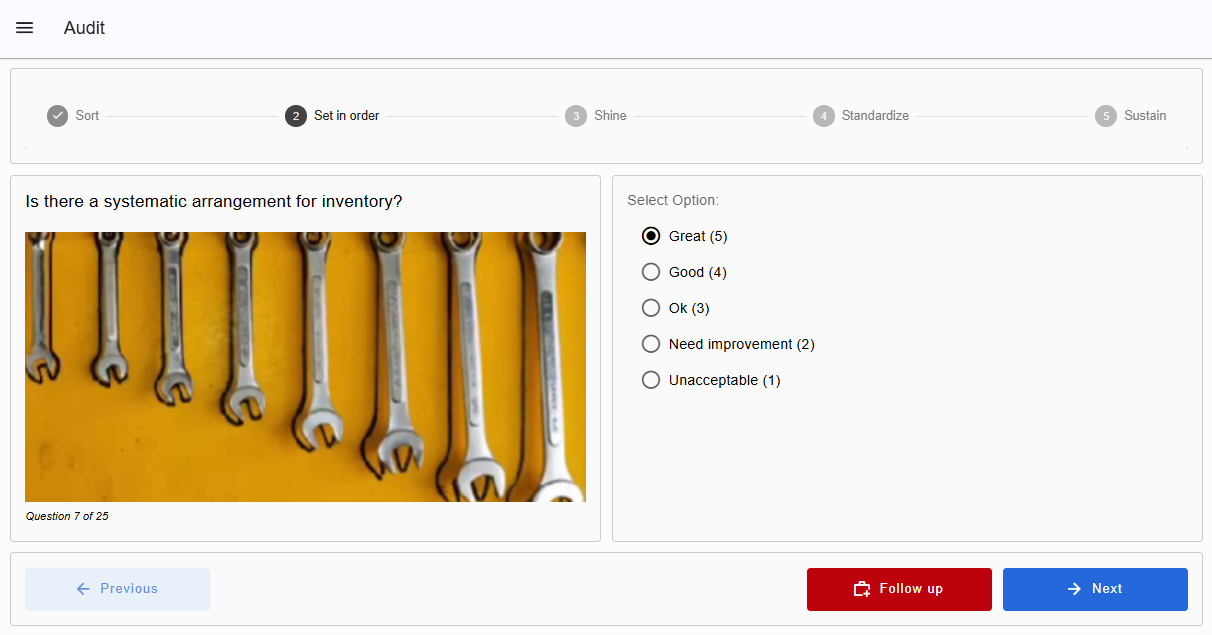The width and height of the screenshot is (1212, 635).
Task: Click the step 4 Standardize circle icon
Action: (x=823, y=116)
